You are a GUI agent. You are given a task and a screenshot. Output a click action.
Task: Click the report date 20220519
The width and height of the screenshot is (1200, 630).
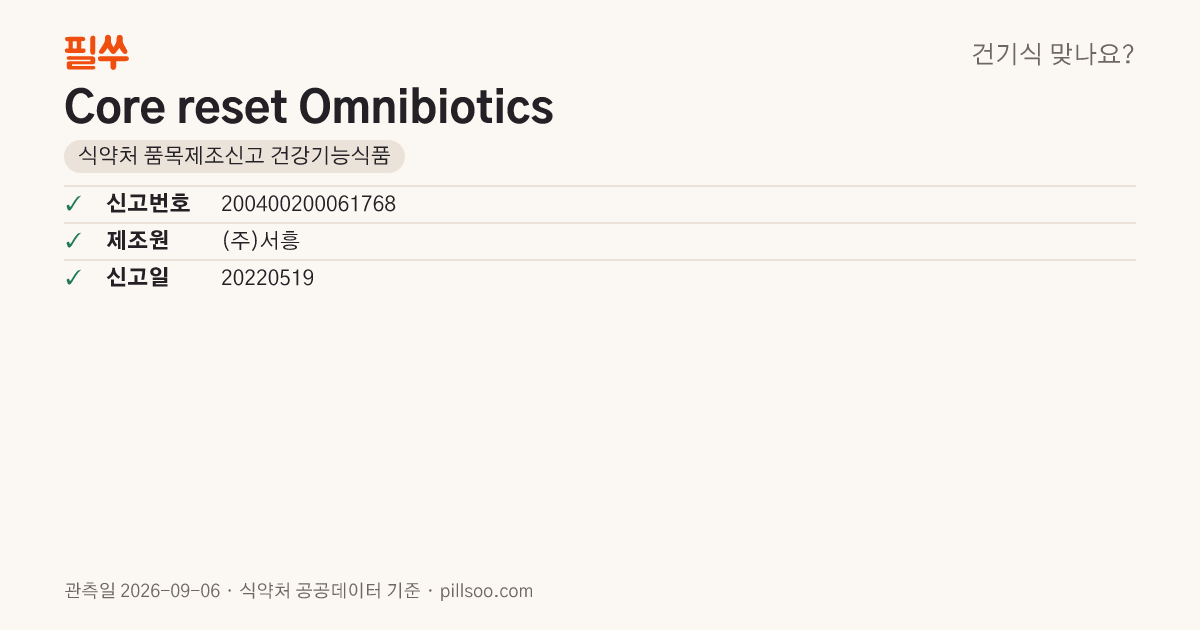[x=267, y=278]
